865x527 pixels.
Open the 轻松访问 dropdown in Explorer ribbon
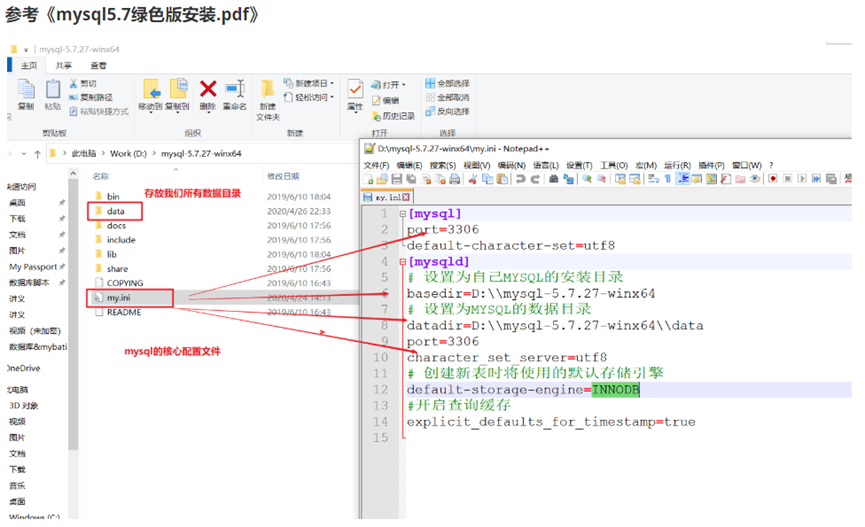[x=309, y=97]
